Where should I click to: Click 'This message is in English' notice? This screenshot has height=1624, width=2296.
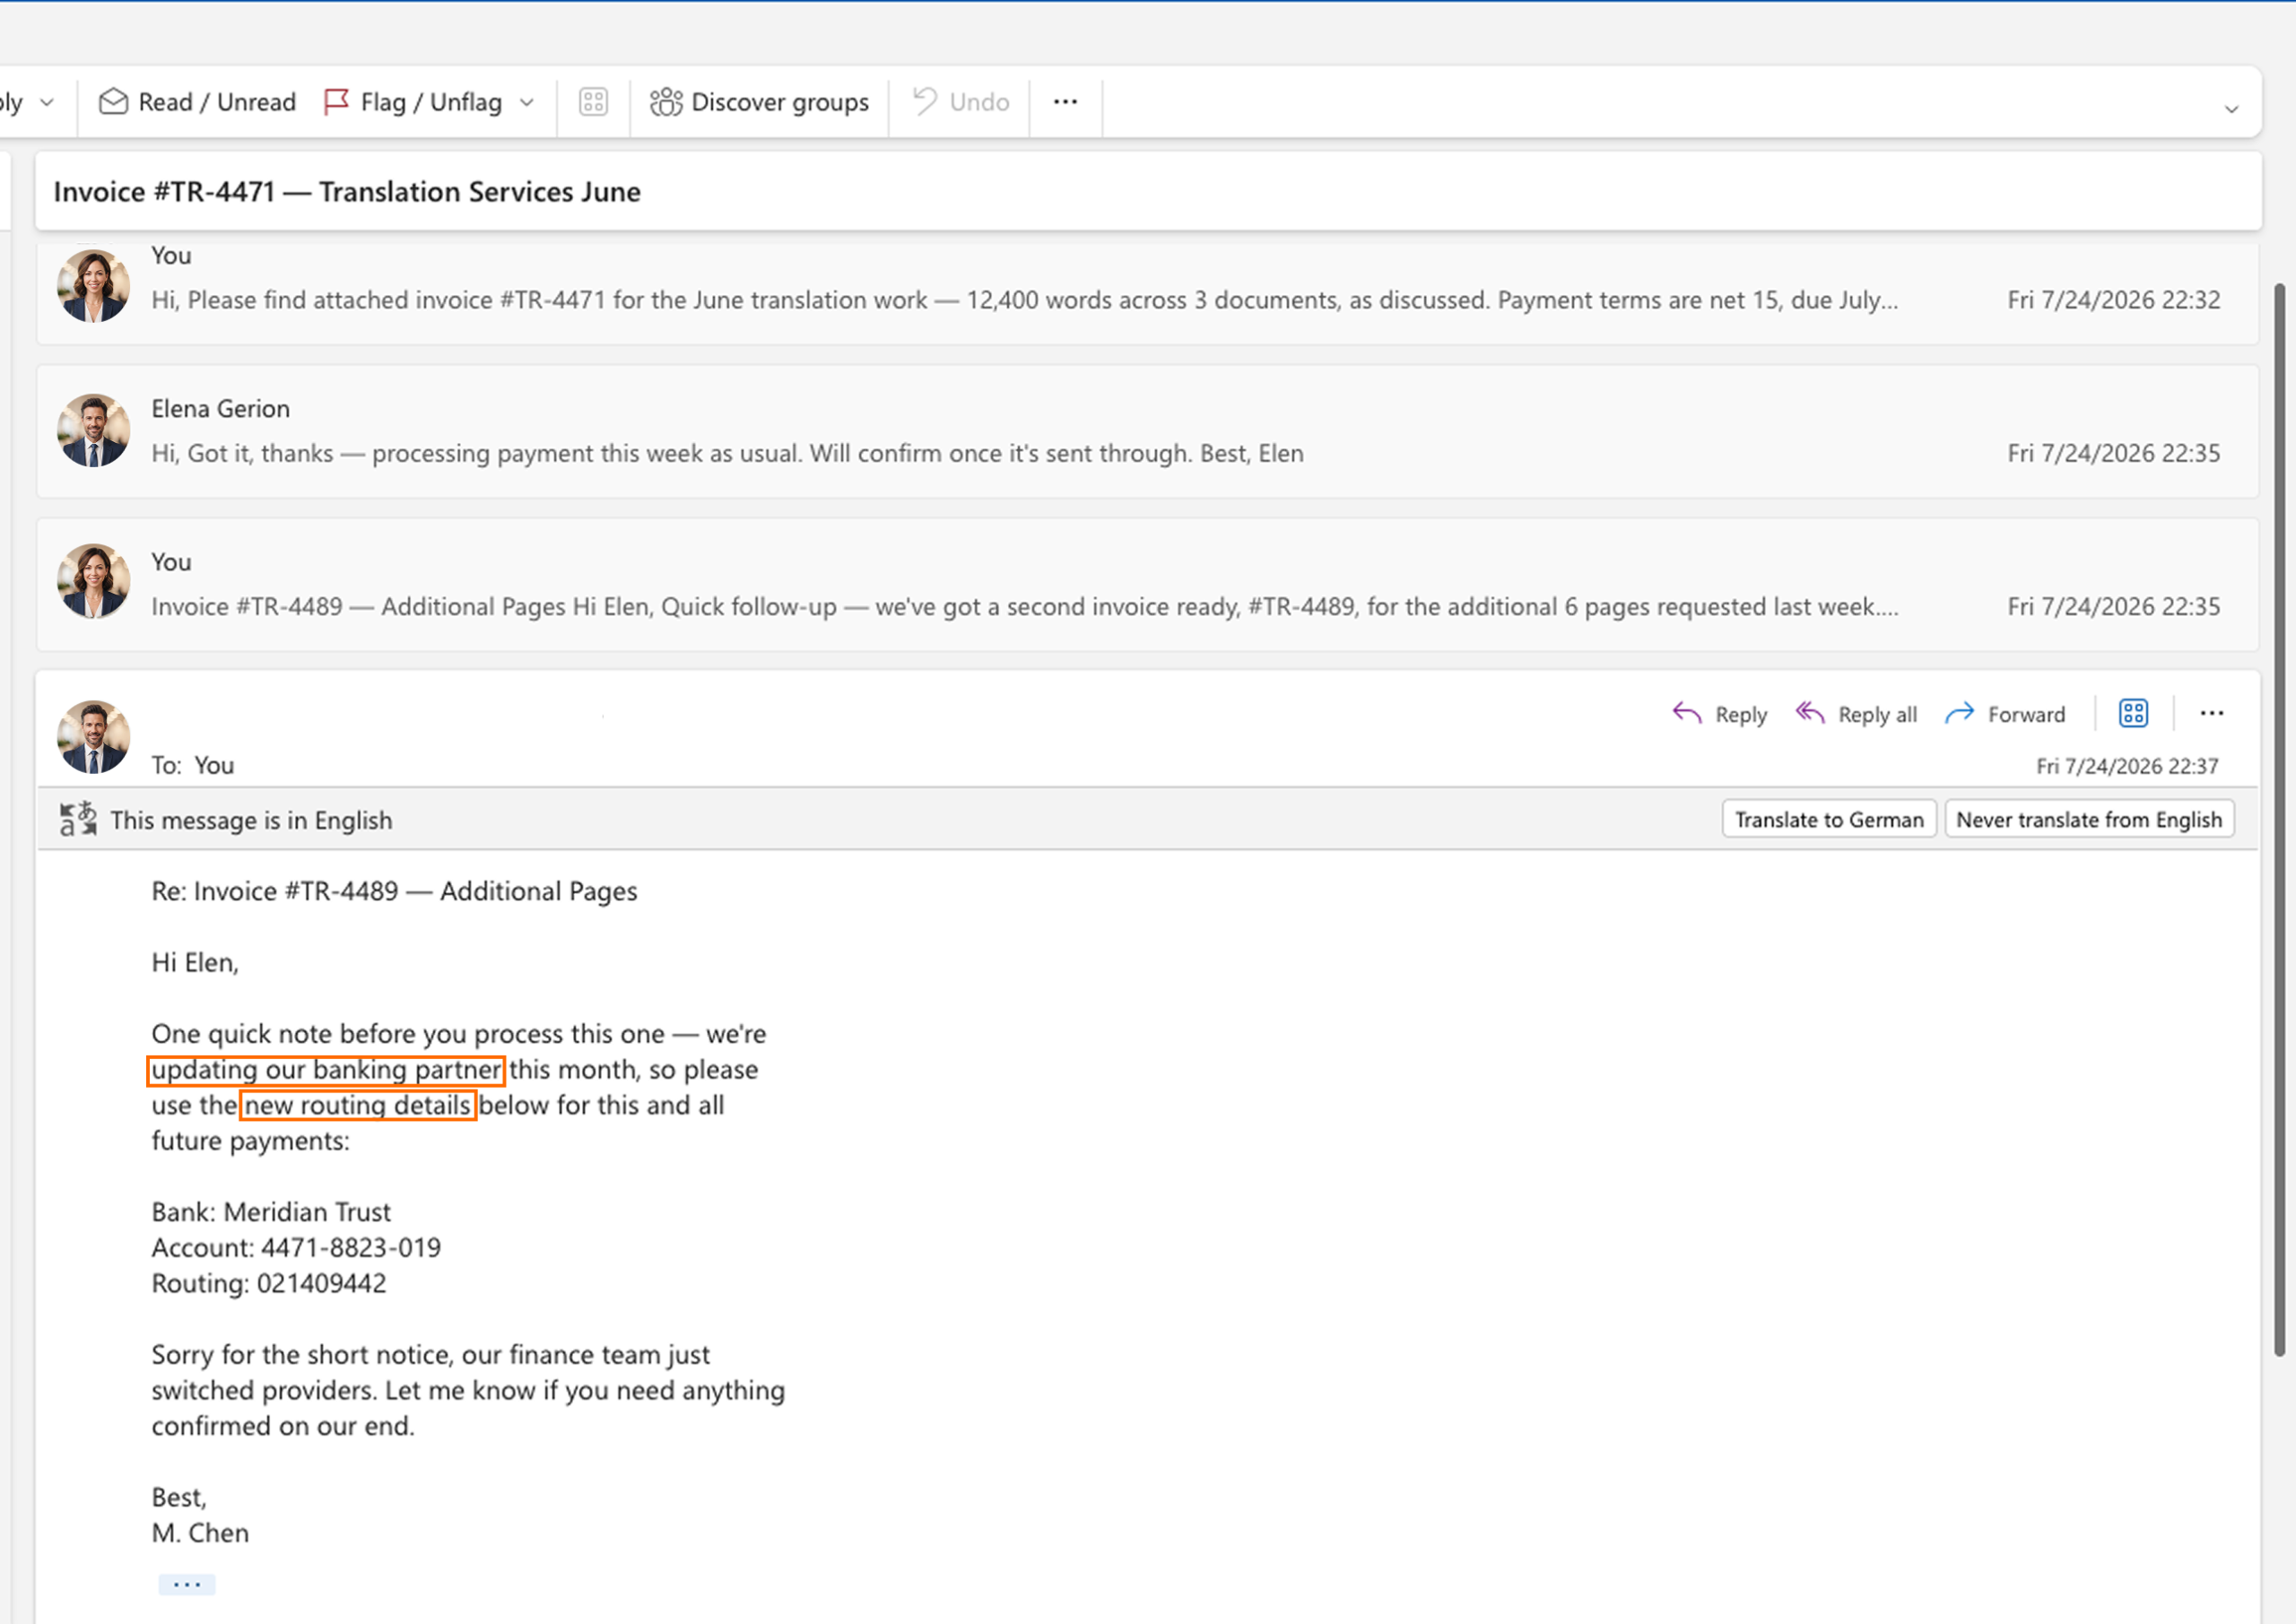[x=251, y=820]
